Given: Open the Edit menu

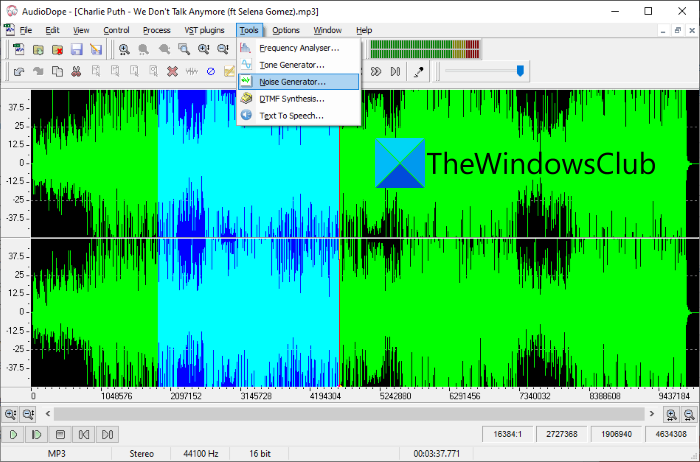Looking at the screenshot, I should tap(52, 30).
